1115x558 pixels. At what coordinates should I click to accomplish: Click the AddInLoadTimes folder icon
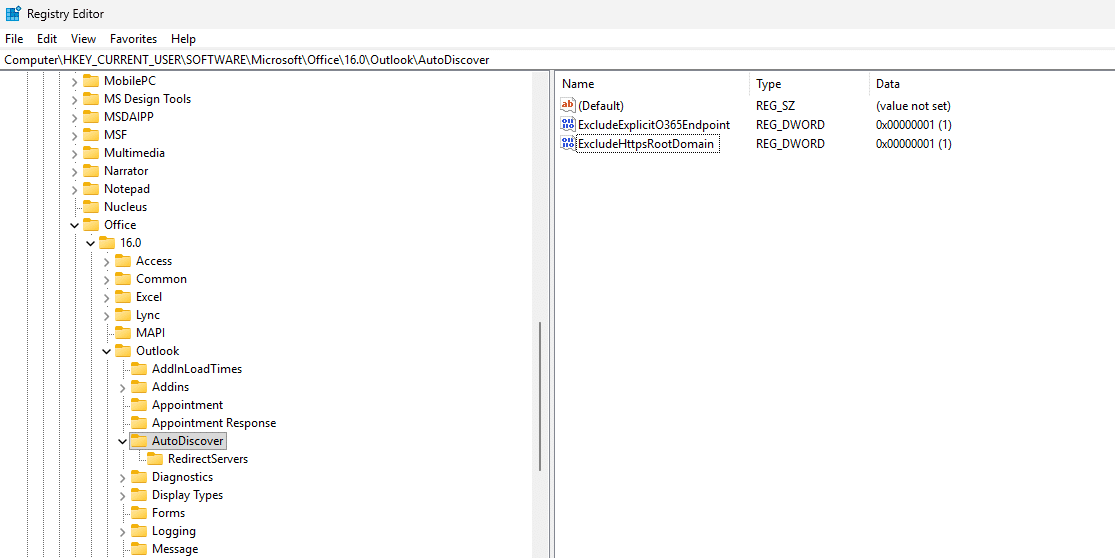pos(139,369)
